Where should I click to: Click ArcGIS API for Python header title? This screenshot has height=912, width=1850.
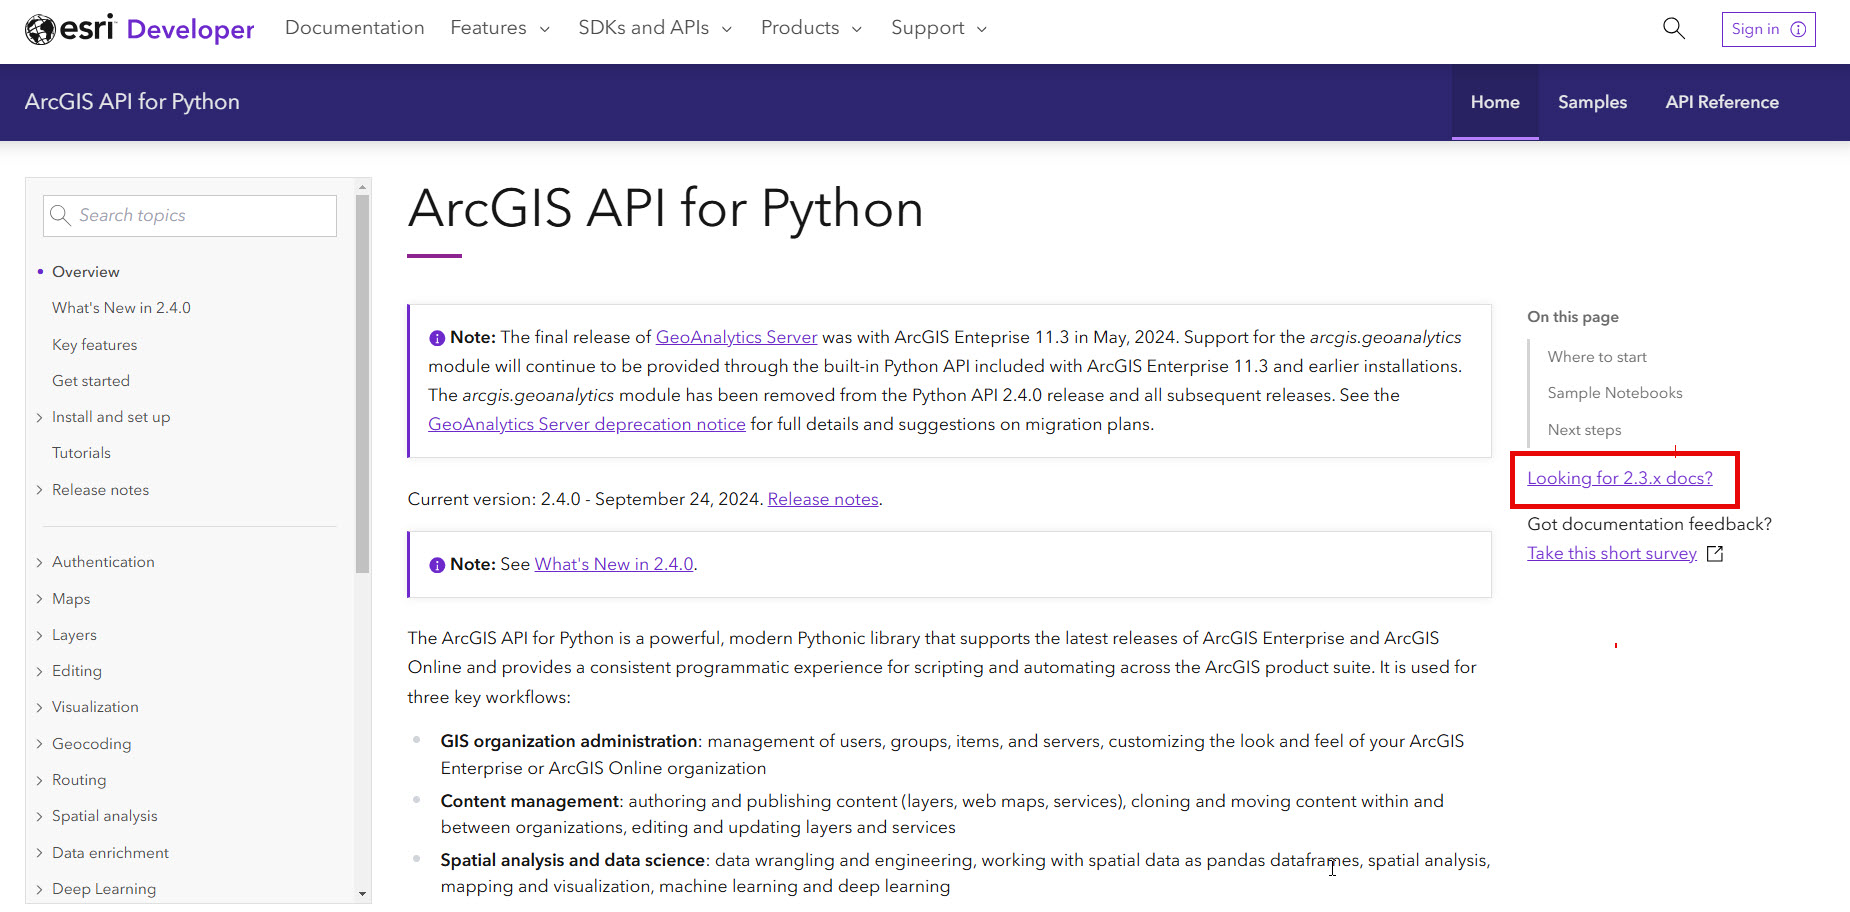pyautogui.click(x=132, y=102)
